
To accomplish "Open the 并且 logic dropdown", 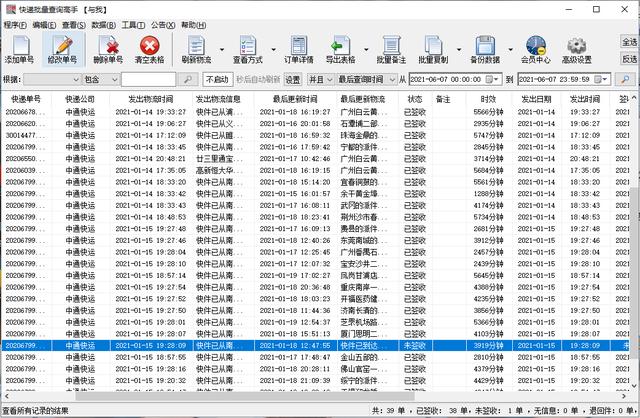I will pyautogui.click(x=321, y=79).
